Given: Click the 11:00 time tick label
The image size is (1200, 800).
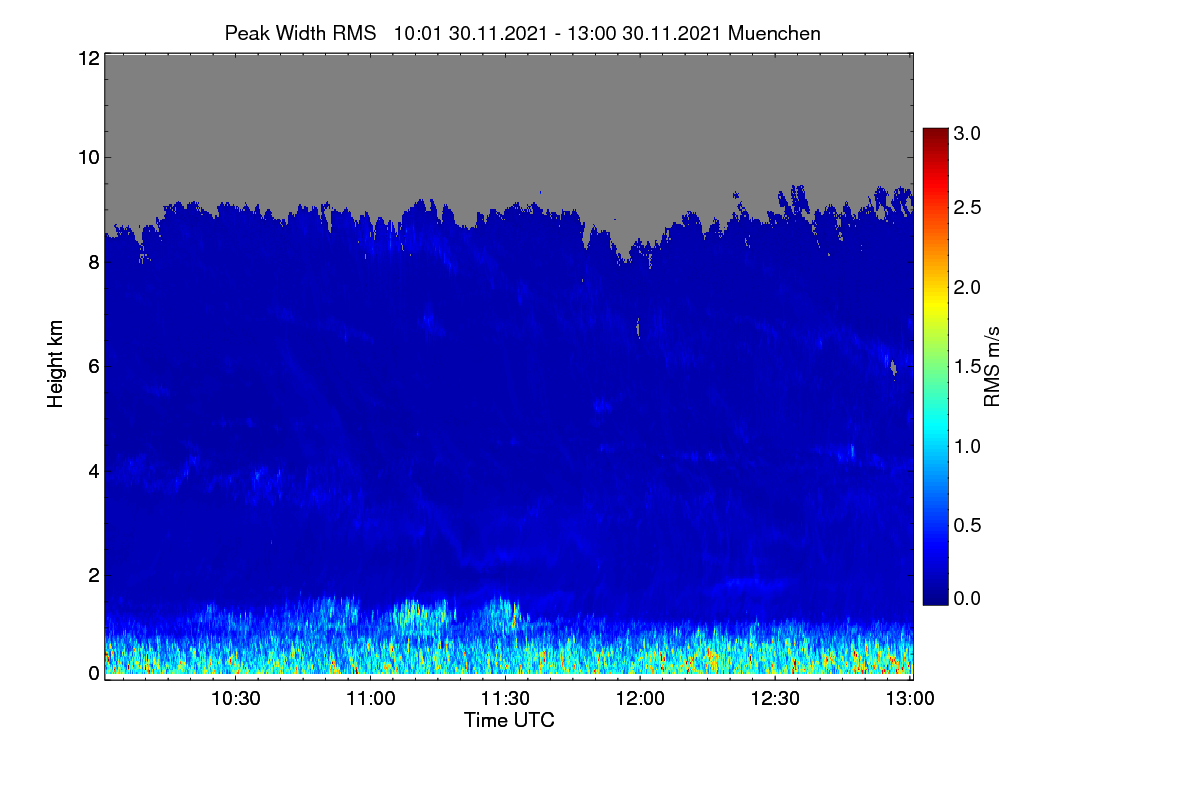Looking at the screenshot, I should tap(371, 699).
